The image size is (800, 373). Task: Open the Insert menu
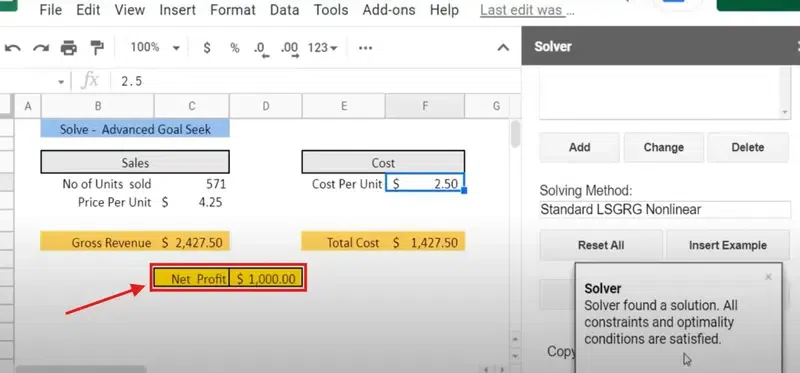tap(178, 10)
